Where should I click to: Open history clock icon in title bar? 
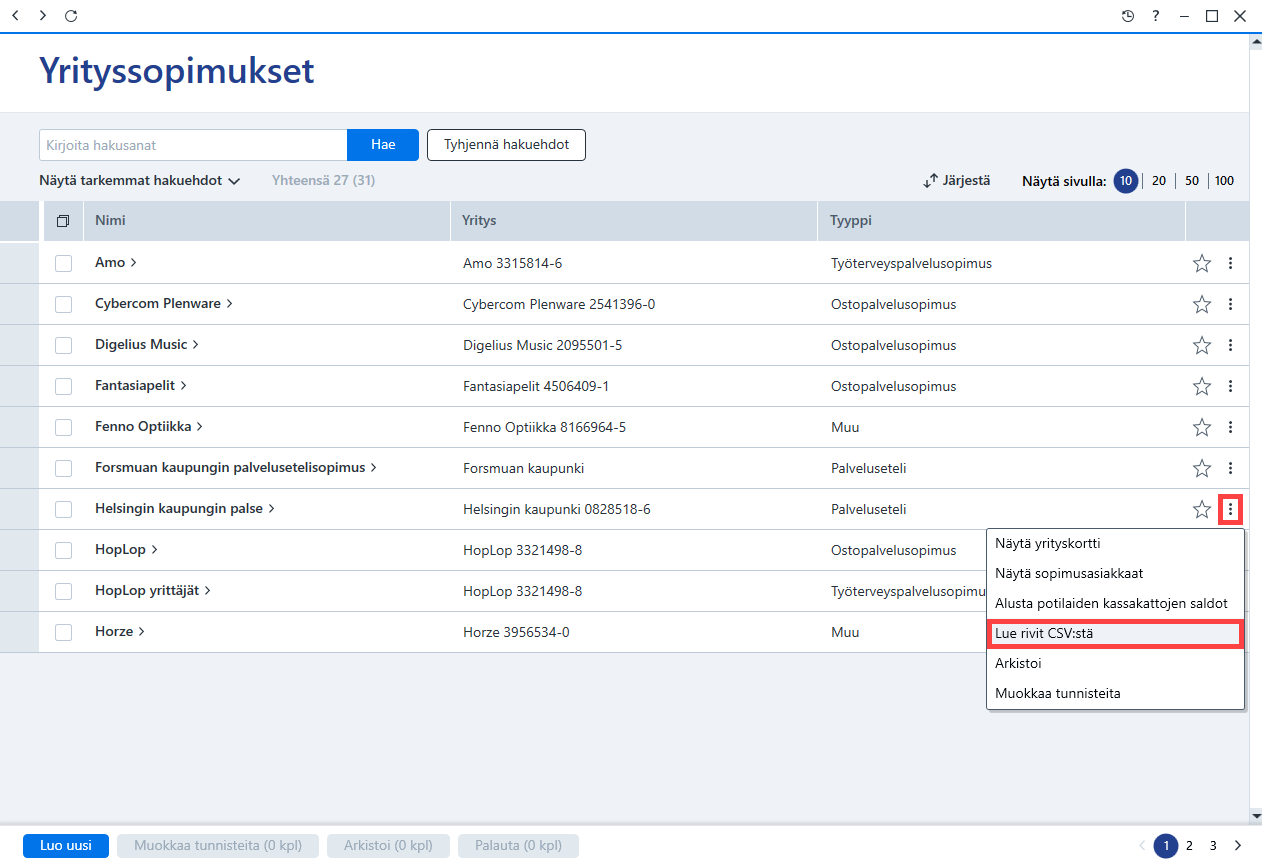(x=1128, y=16)
